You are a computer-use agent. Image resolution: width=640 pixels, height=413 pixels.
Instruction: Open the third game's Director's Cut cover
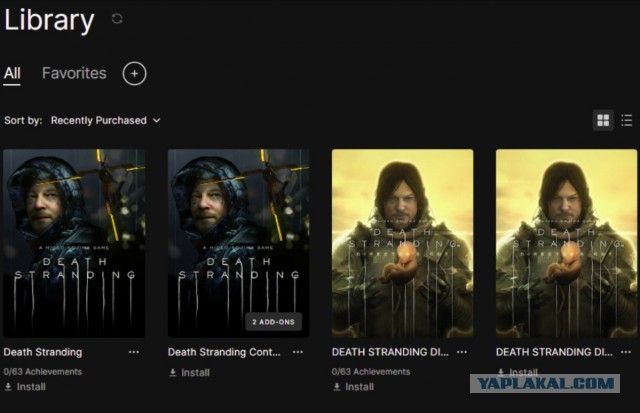coord(402,243)
